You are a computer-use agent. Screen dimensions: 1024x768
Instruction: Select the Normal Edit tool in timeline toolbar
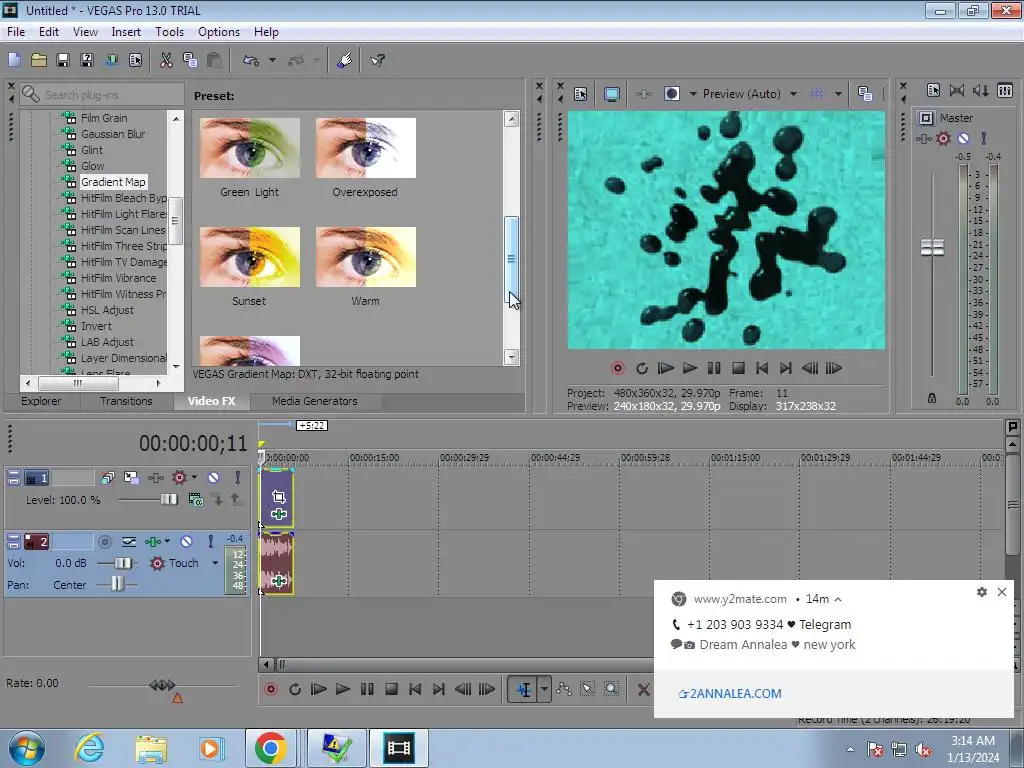(524, 689)
